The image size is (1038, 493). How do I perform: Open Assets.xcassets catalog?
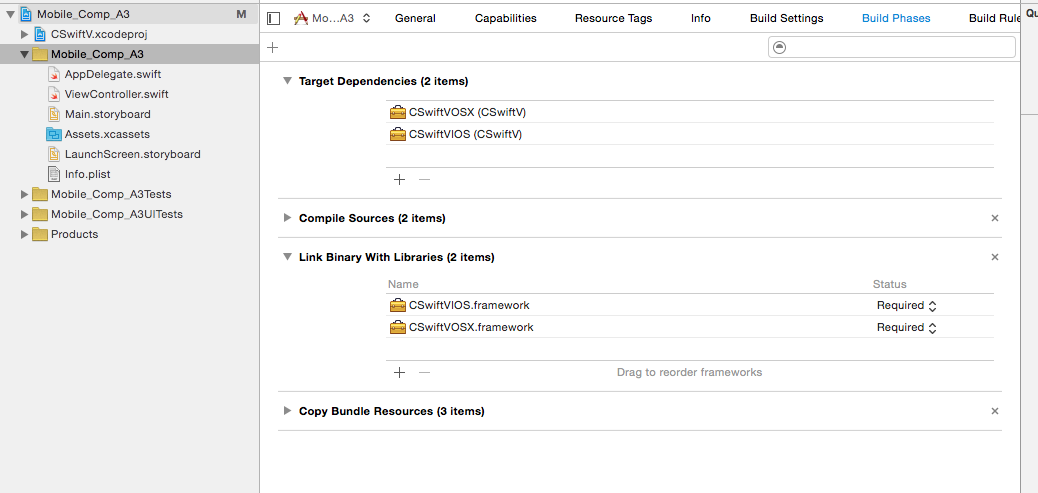click(x=107, y=134)
